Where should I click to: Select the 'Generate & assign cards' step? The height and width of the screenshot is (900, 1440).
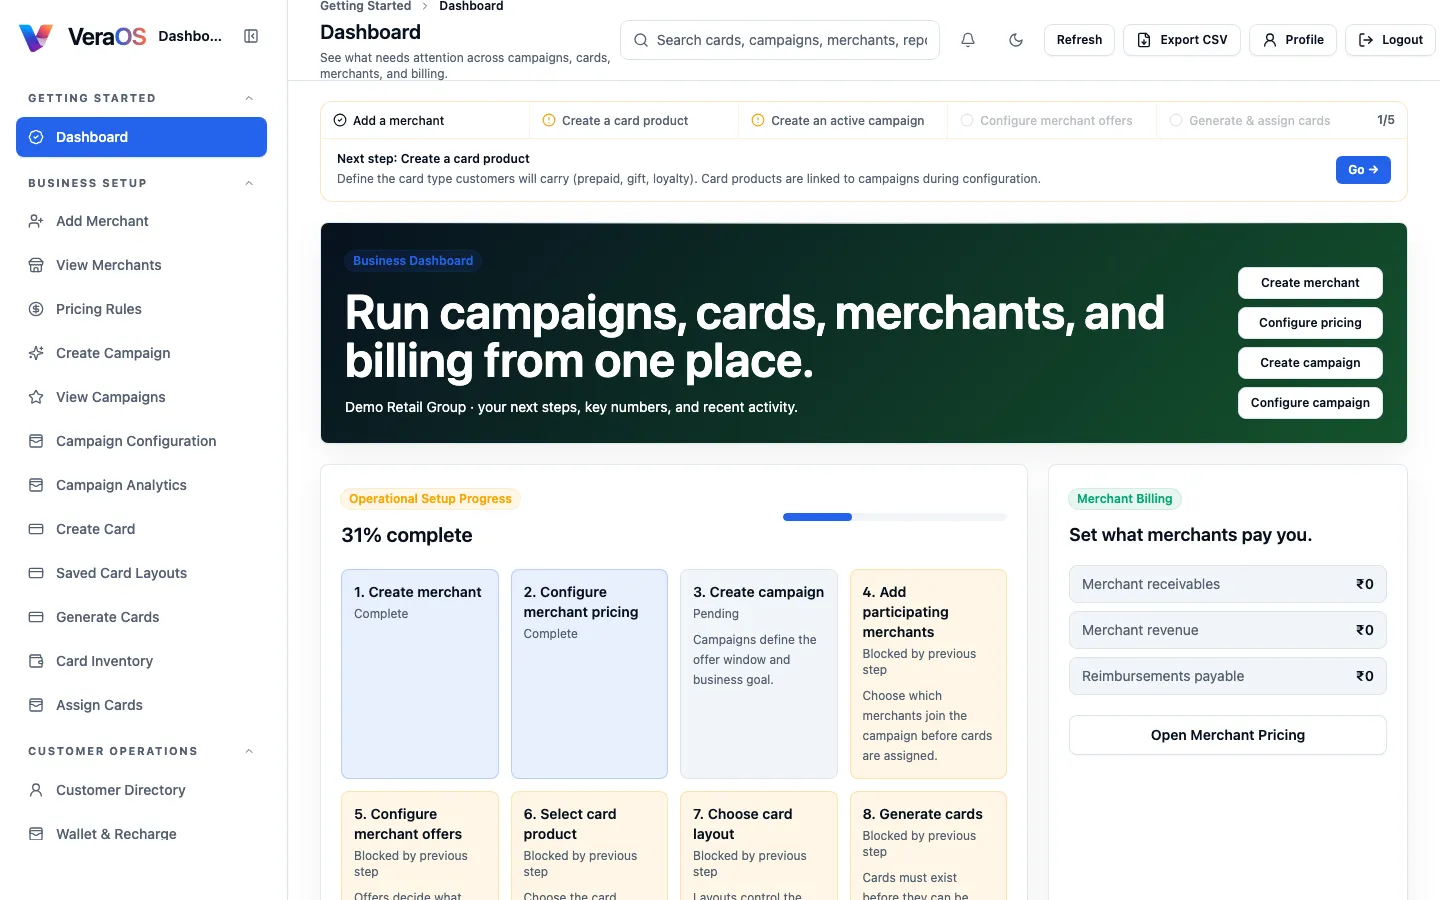(x=1260, y=120)
